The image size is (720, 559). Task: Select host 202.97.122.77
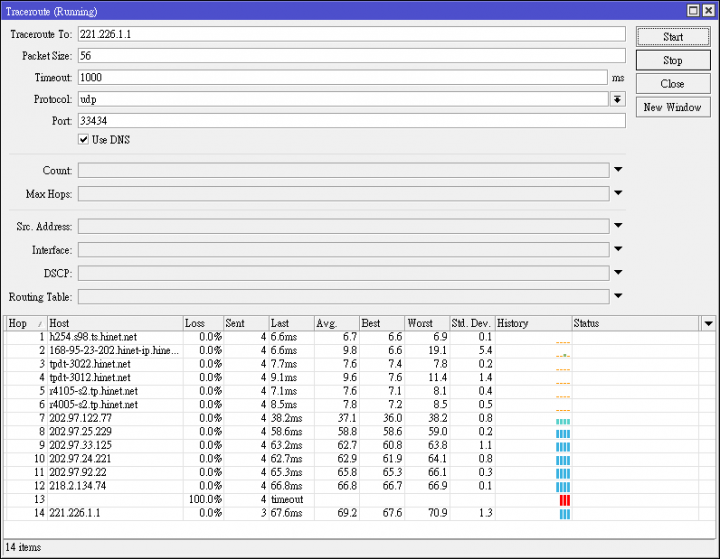(80, 418)
